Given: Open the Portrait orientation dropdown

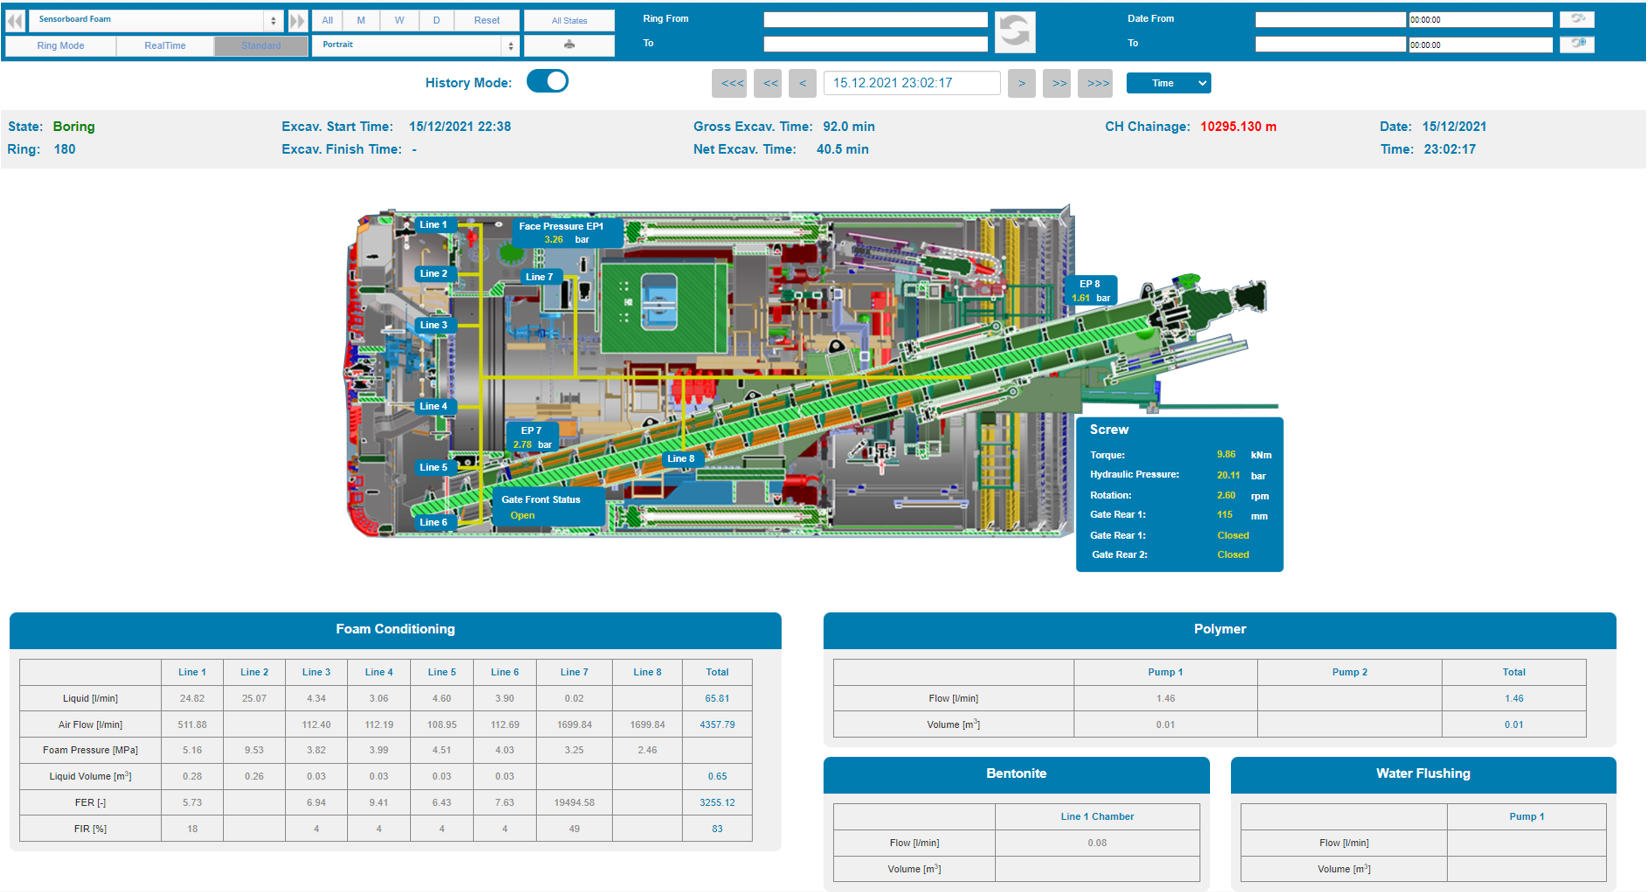Looking at the screenshot, I should pos(415,45).
